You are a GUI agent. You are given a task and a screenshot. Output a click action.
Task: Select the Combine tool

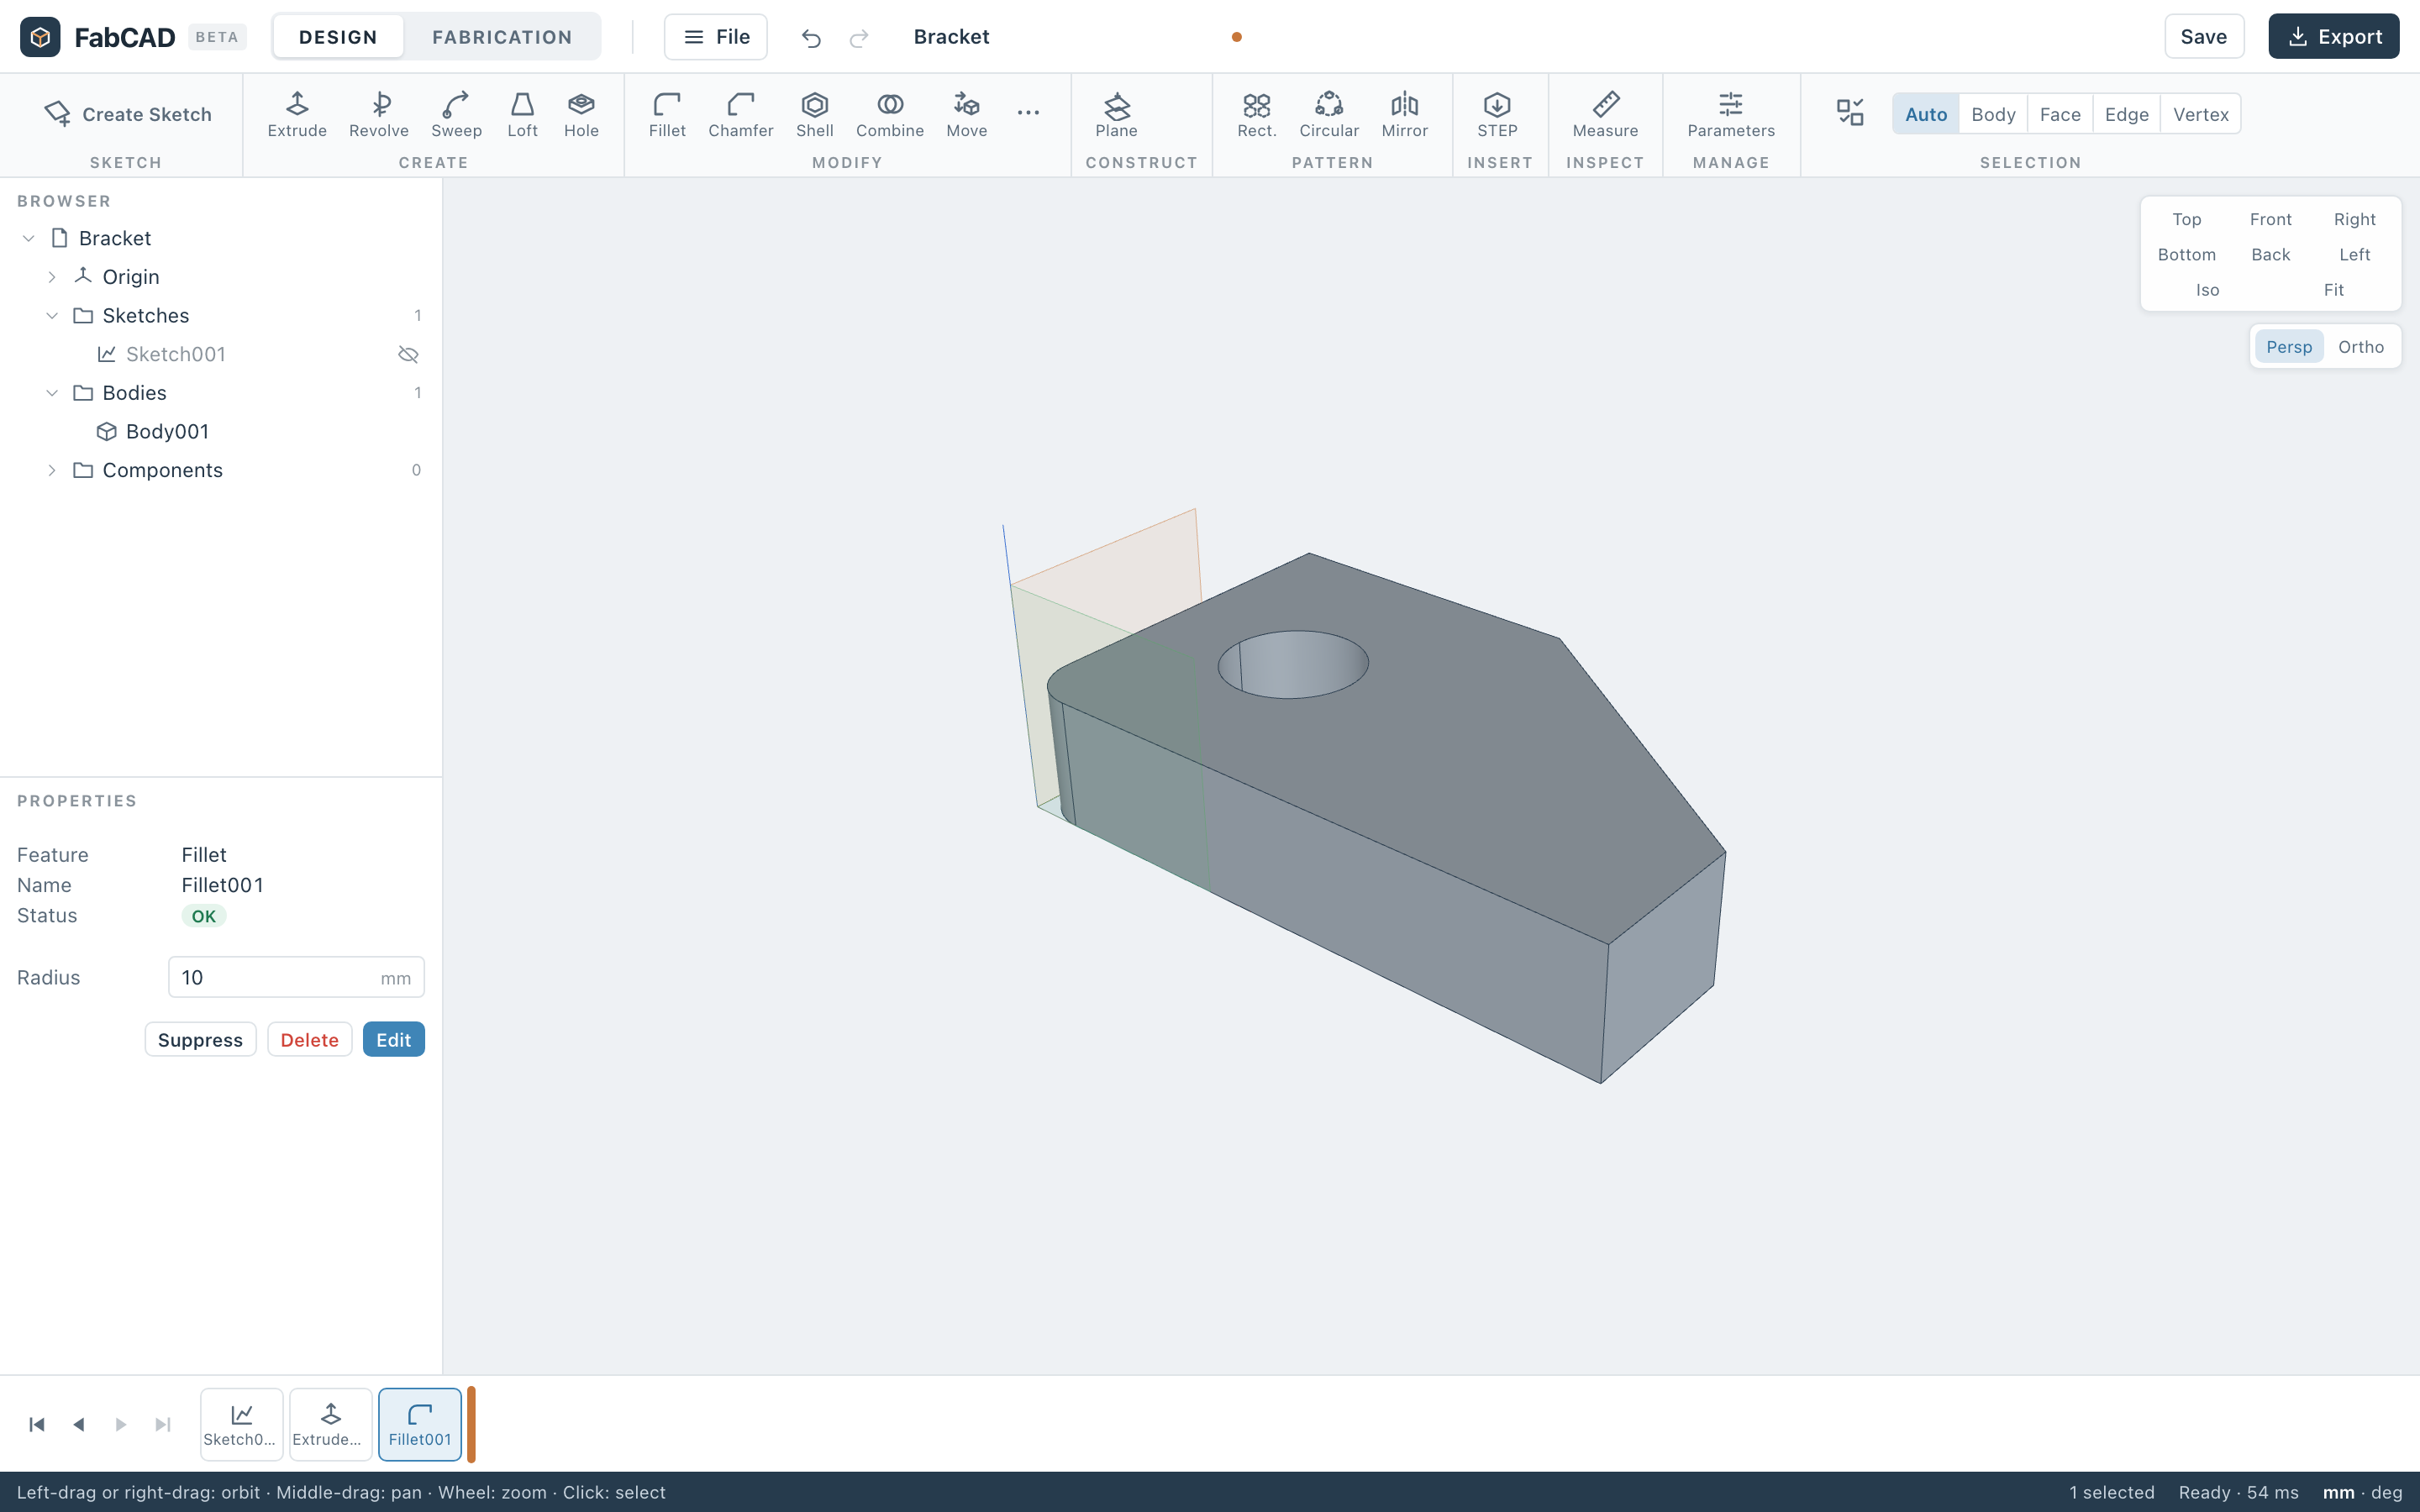click(889, 115)
